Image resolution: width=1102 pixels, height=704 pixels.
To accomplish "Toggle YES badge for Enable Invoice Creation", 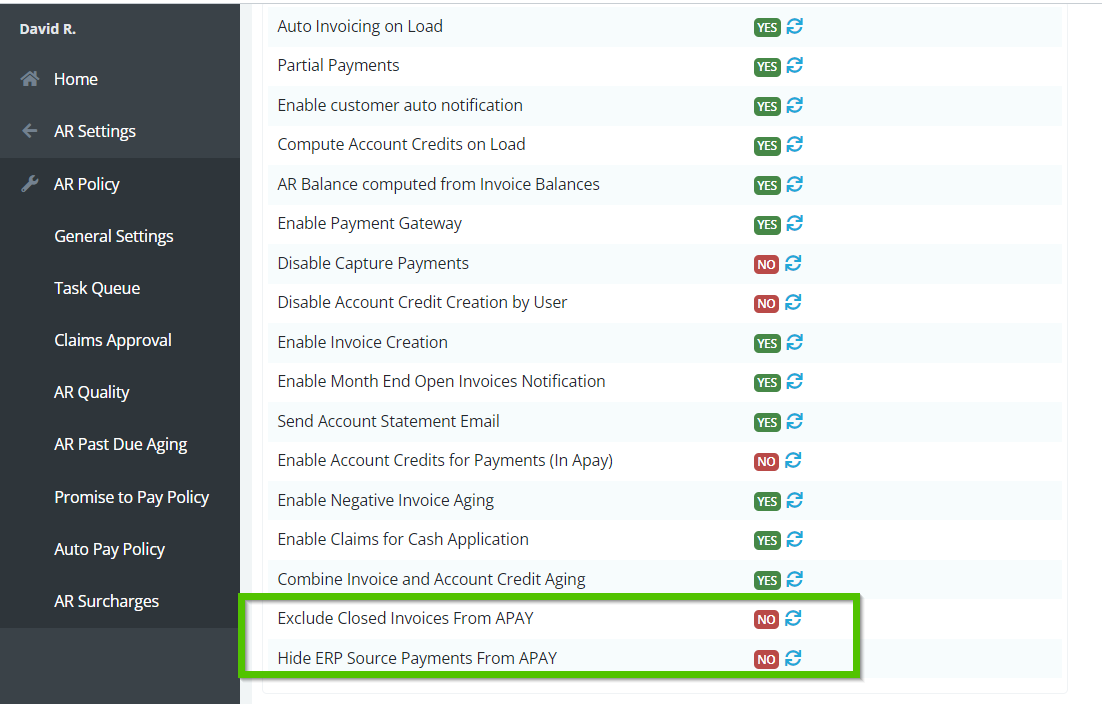I will click(767, 344).
